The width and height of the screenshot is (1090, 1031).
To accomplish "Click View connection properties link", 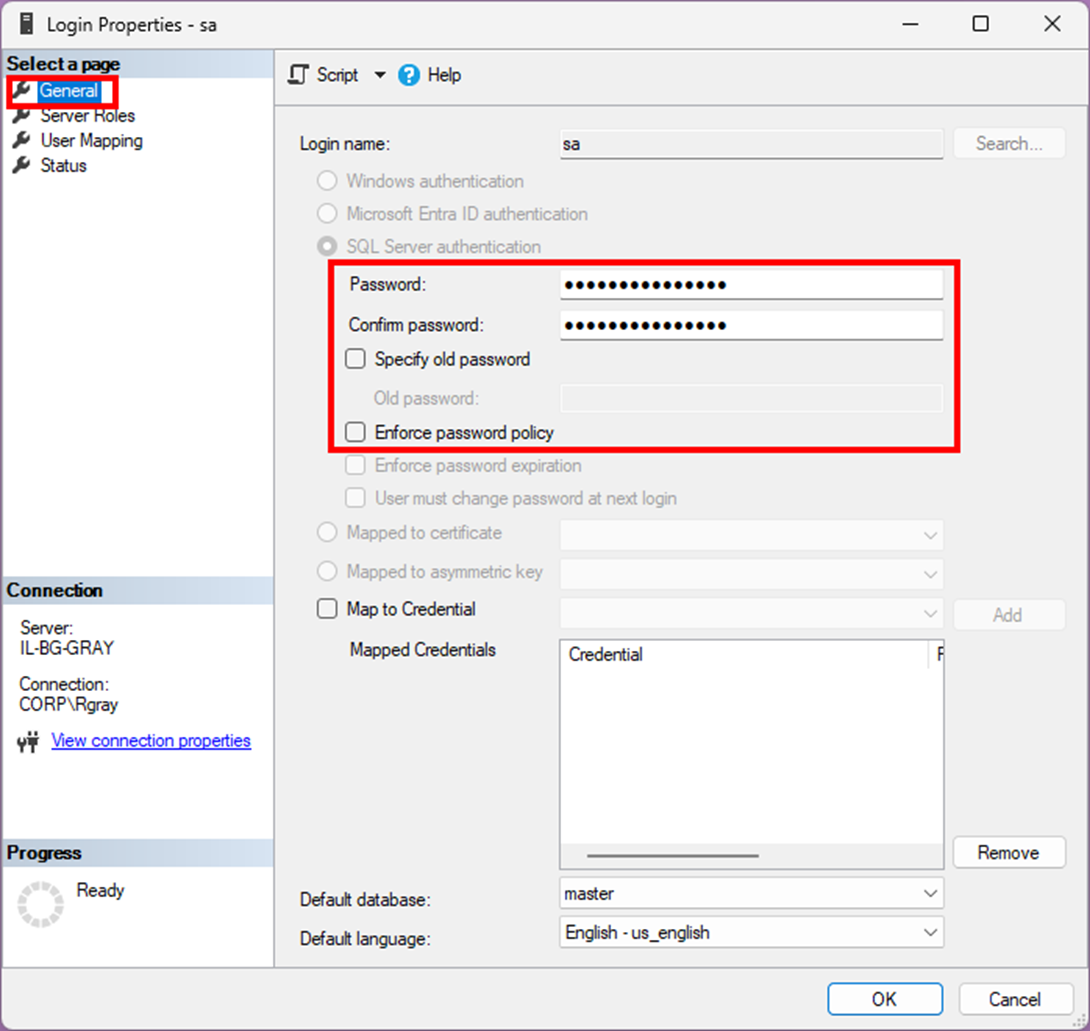I will (151, 741).
